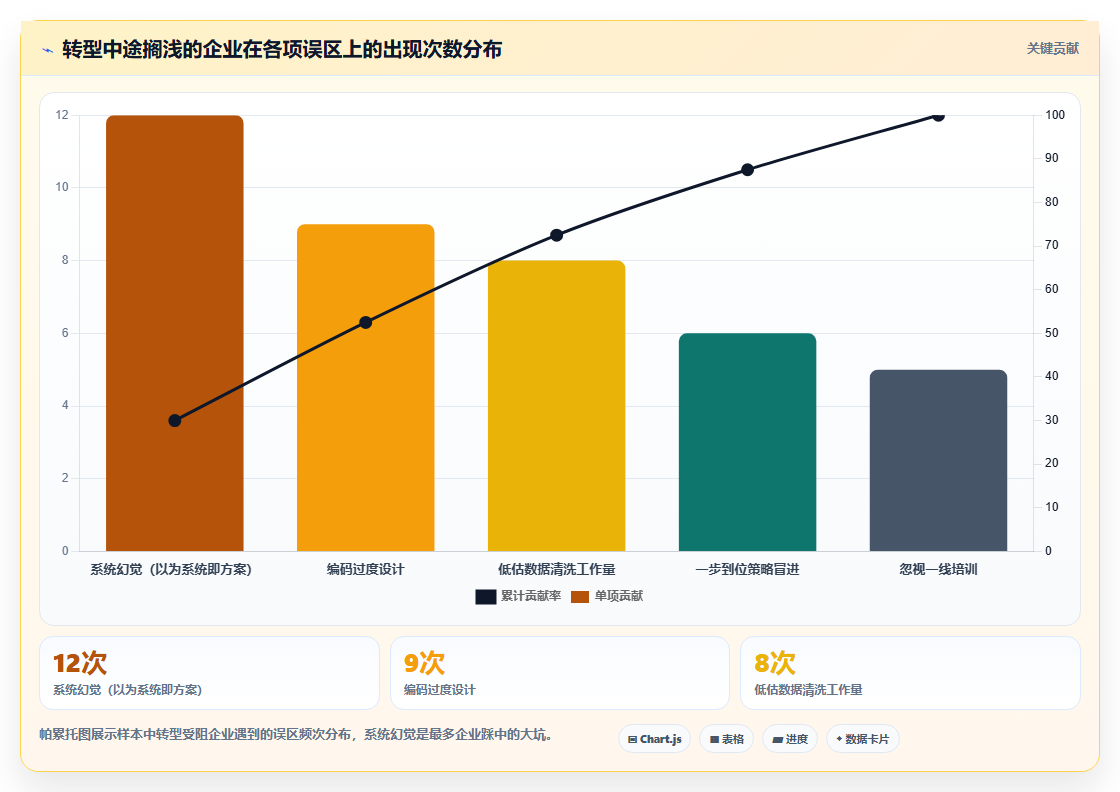This screenshot has height=792, width=1120.
Task: Click the icon inside the 进度 chip
Action: pos(778,740)
